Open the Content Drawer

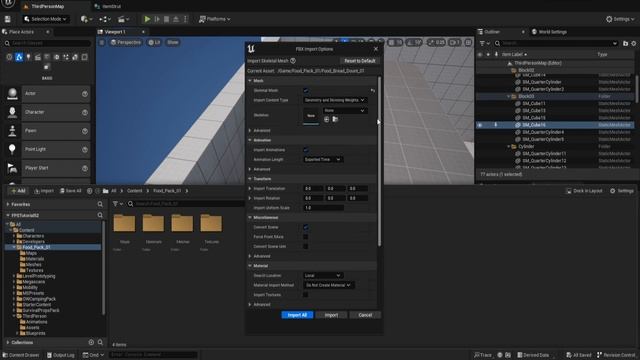[x=21, y=355]
